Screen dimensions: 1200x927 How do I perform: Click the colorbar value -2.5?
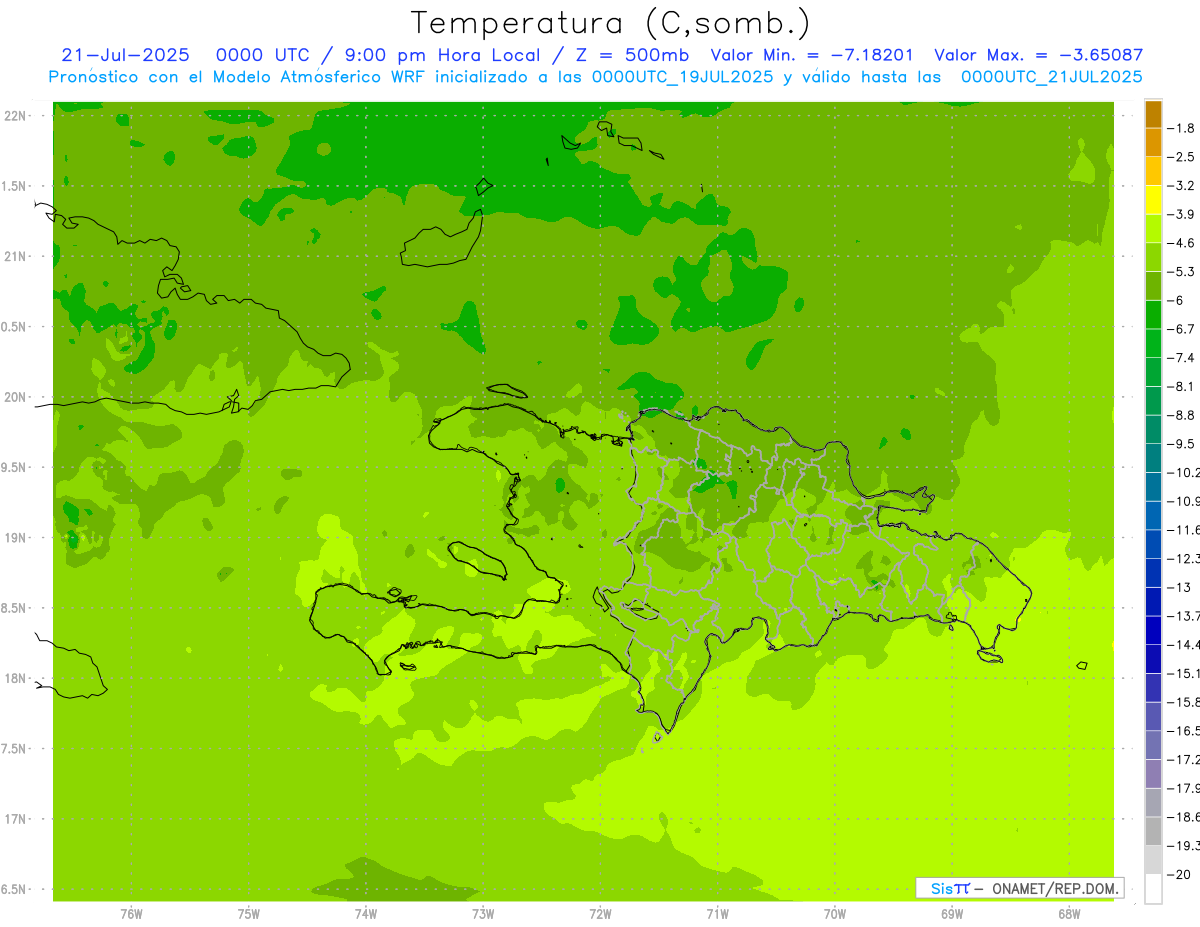point(1181,157)
